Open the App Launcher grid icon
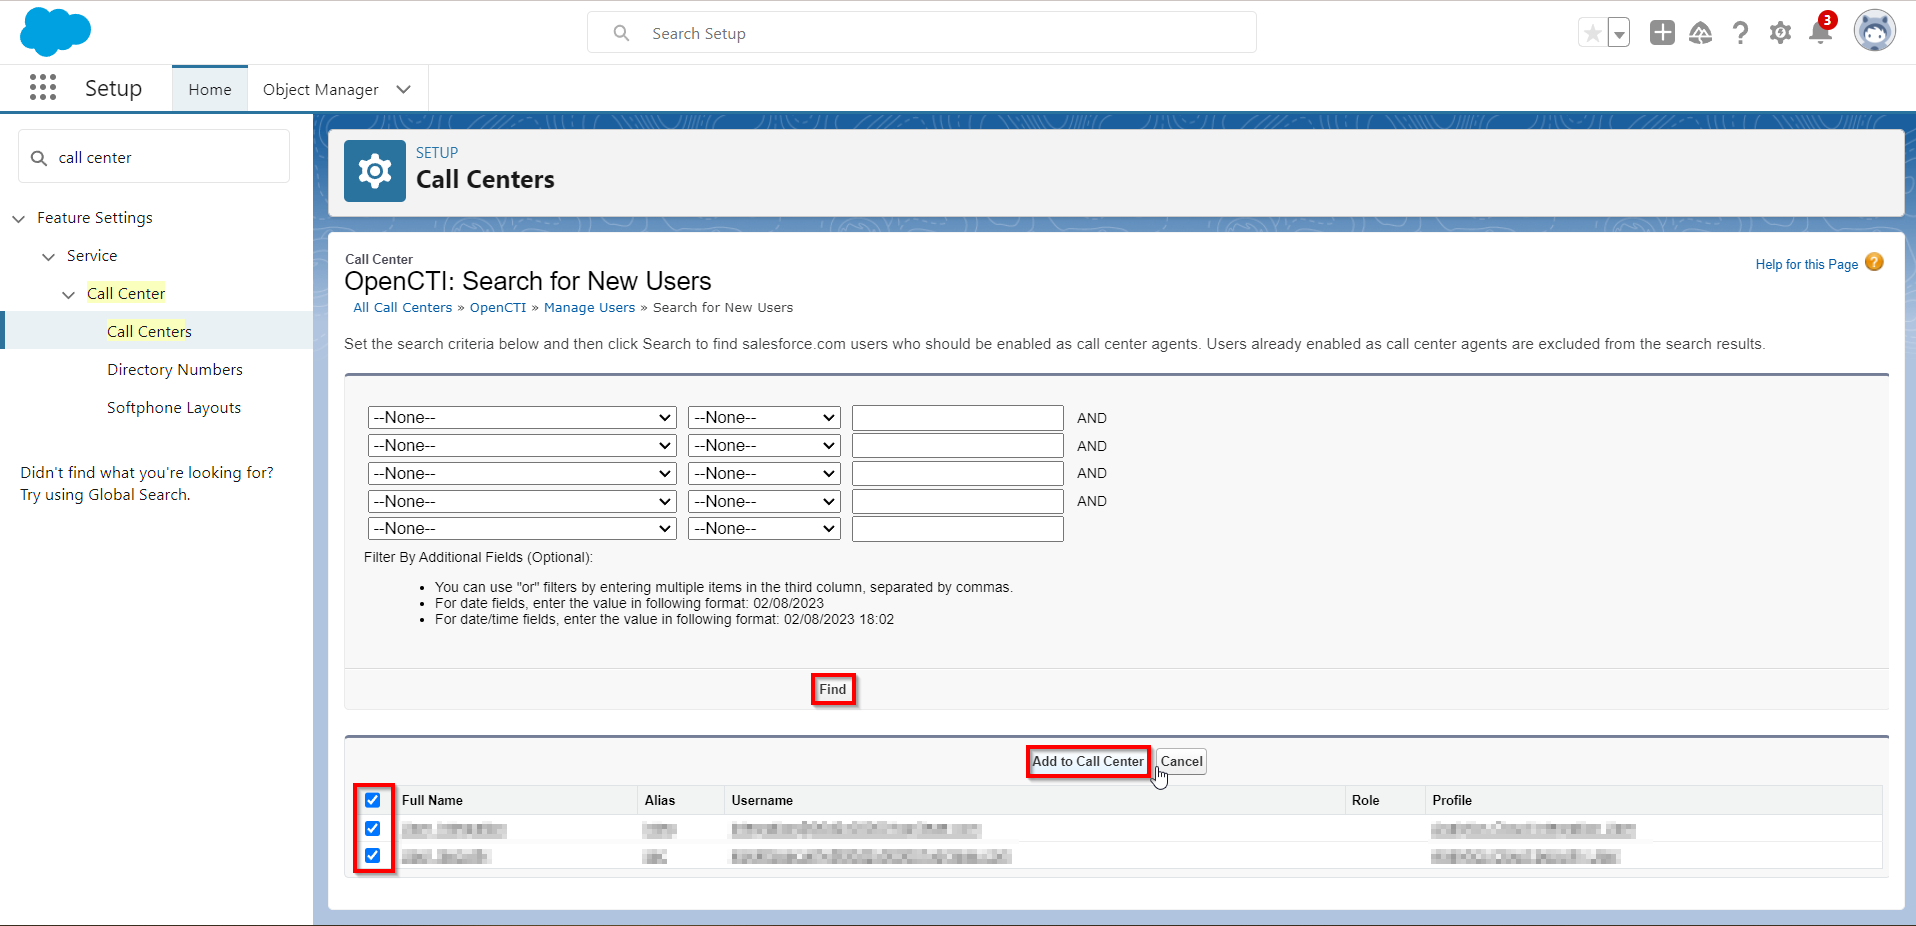Viewport: 1916px width, 926px height. (x=43, y=88)
